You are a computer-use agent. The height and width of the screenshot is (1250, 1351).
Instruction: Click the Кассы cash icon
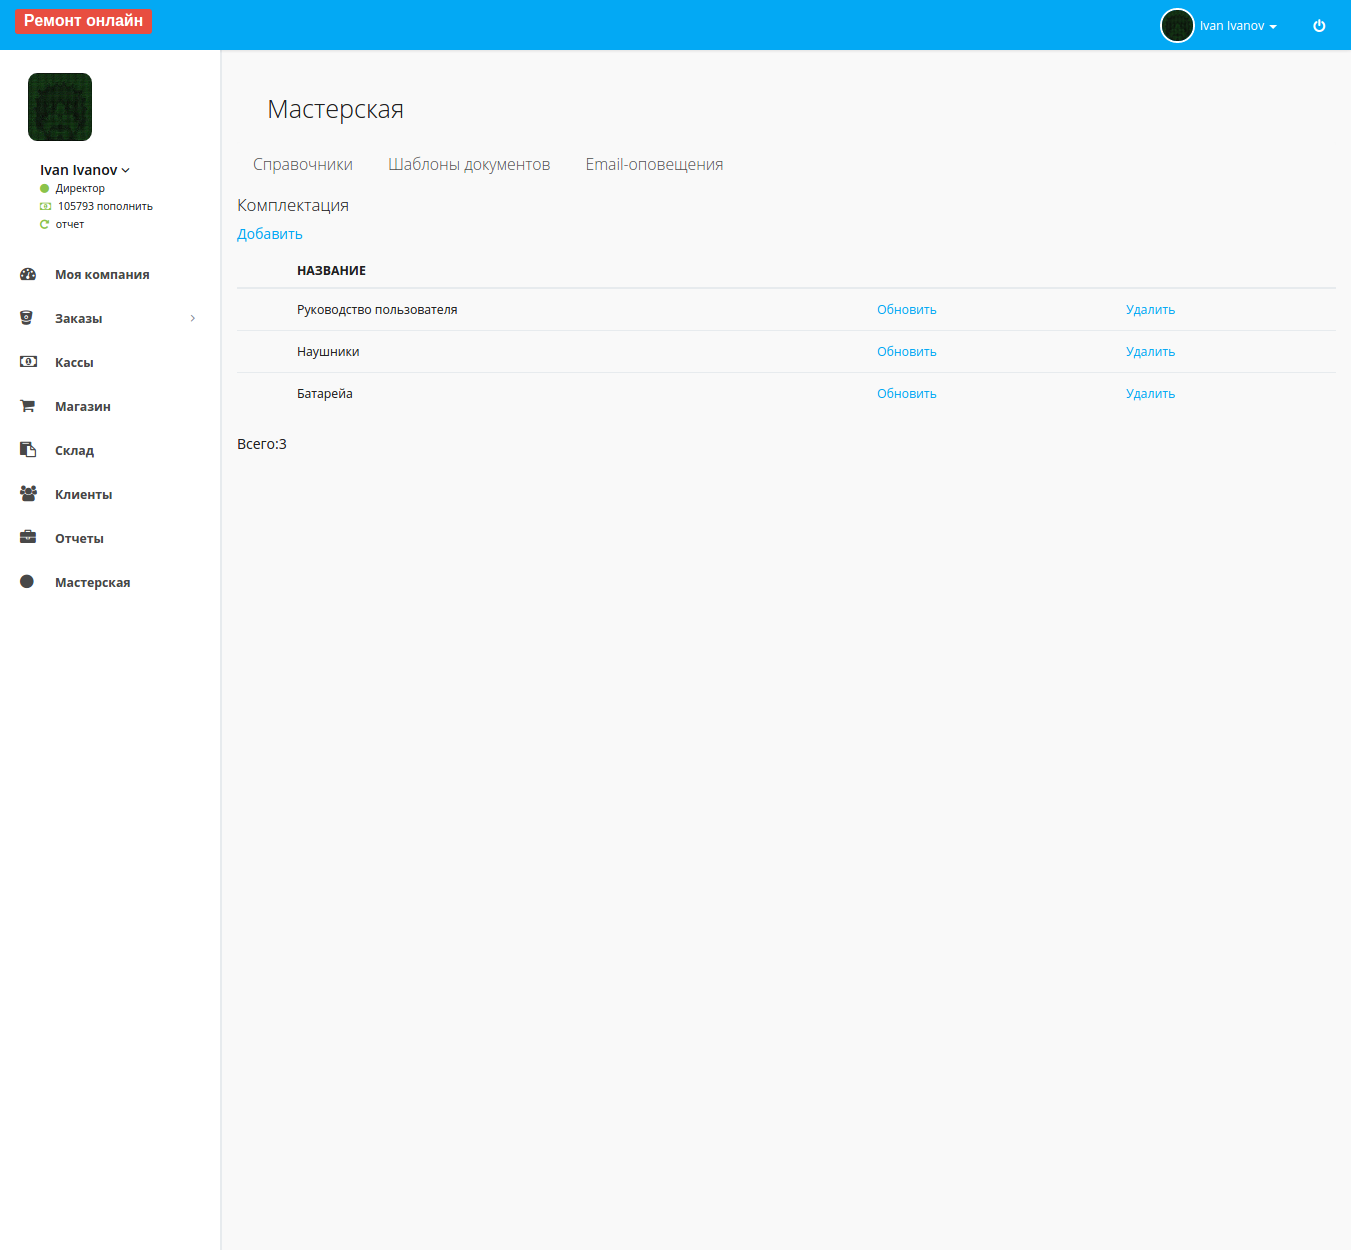point(28,362)
